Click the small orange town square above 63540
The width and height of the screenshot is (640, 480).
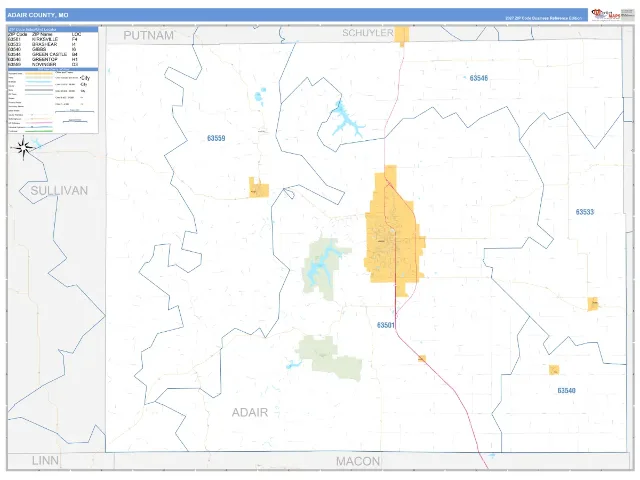(554, 370)
